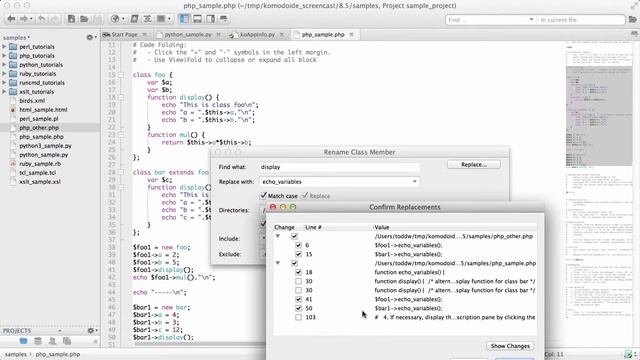Screen dimensions: 640x360
Task: Click the undo toolbar icon
Action: tap(42, 19)
